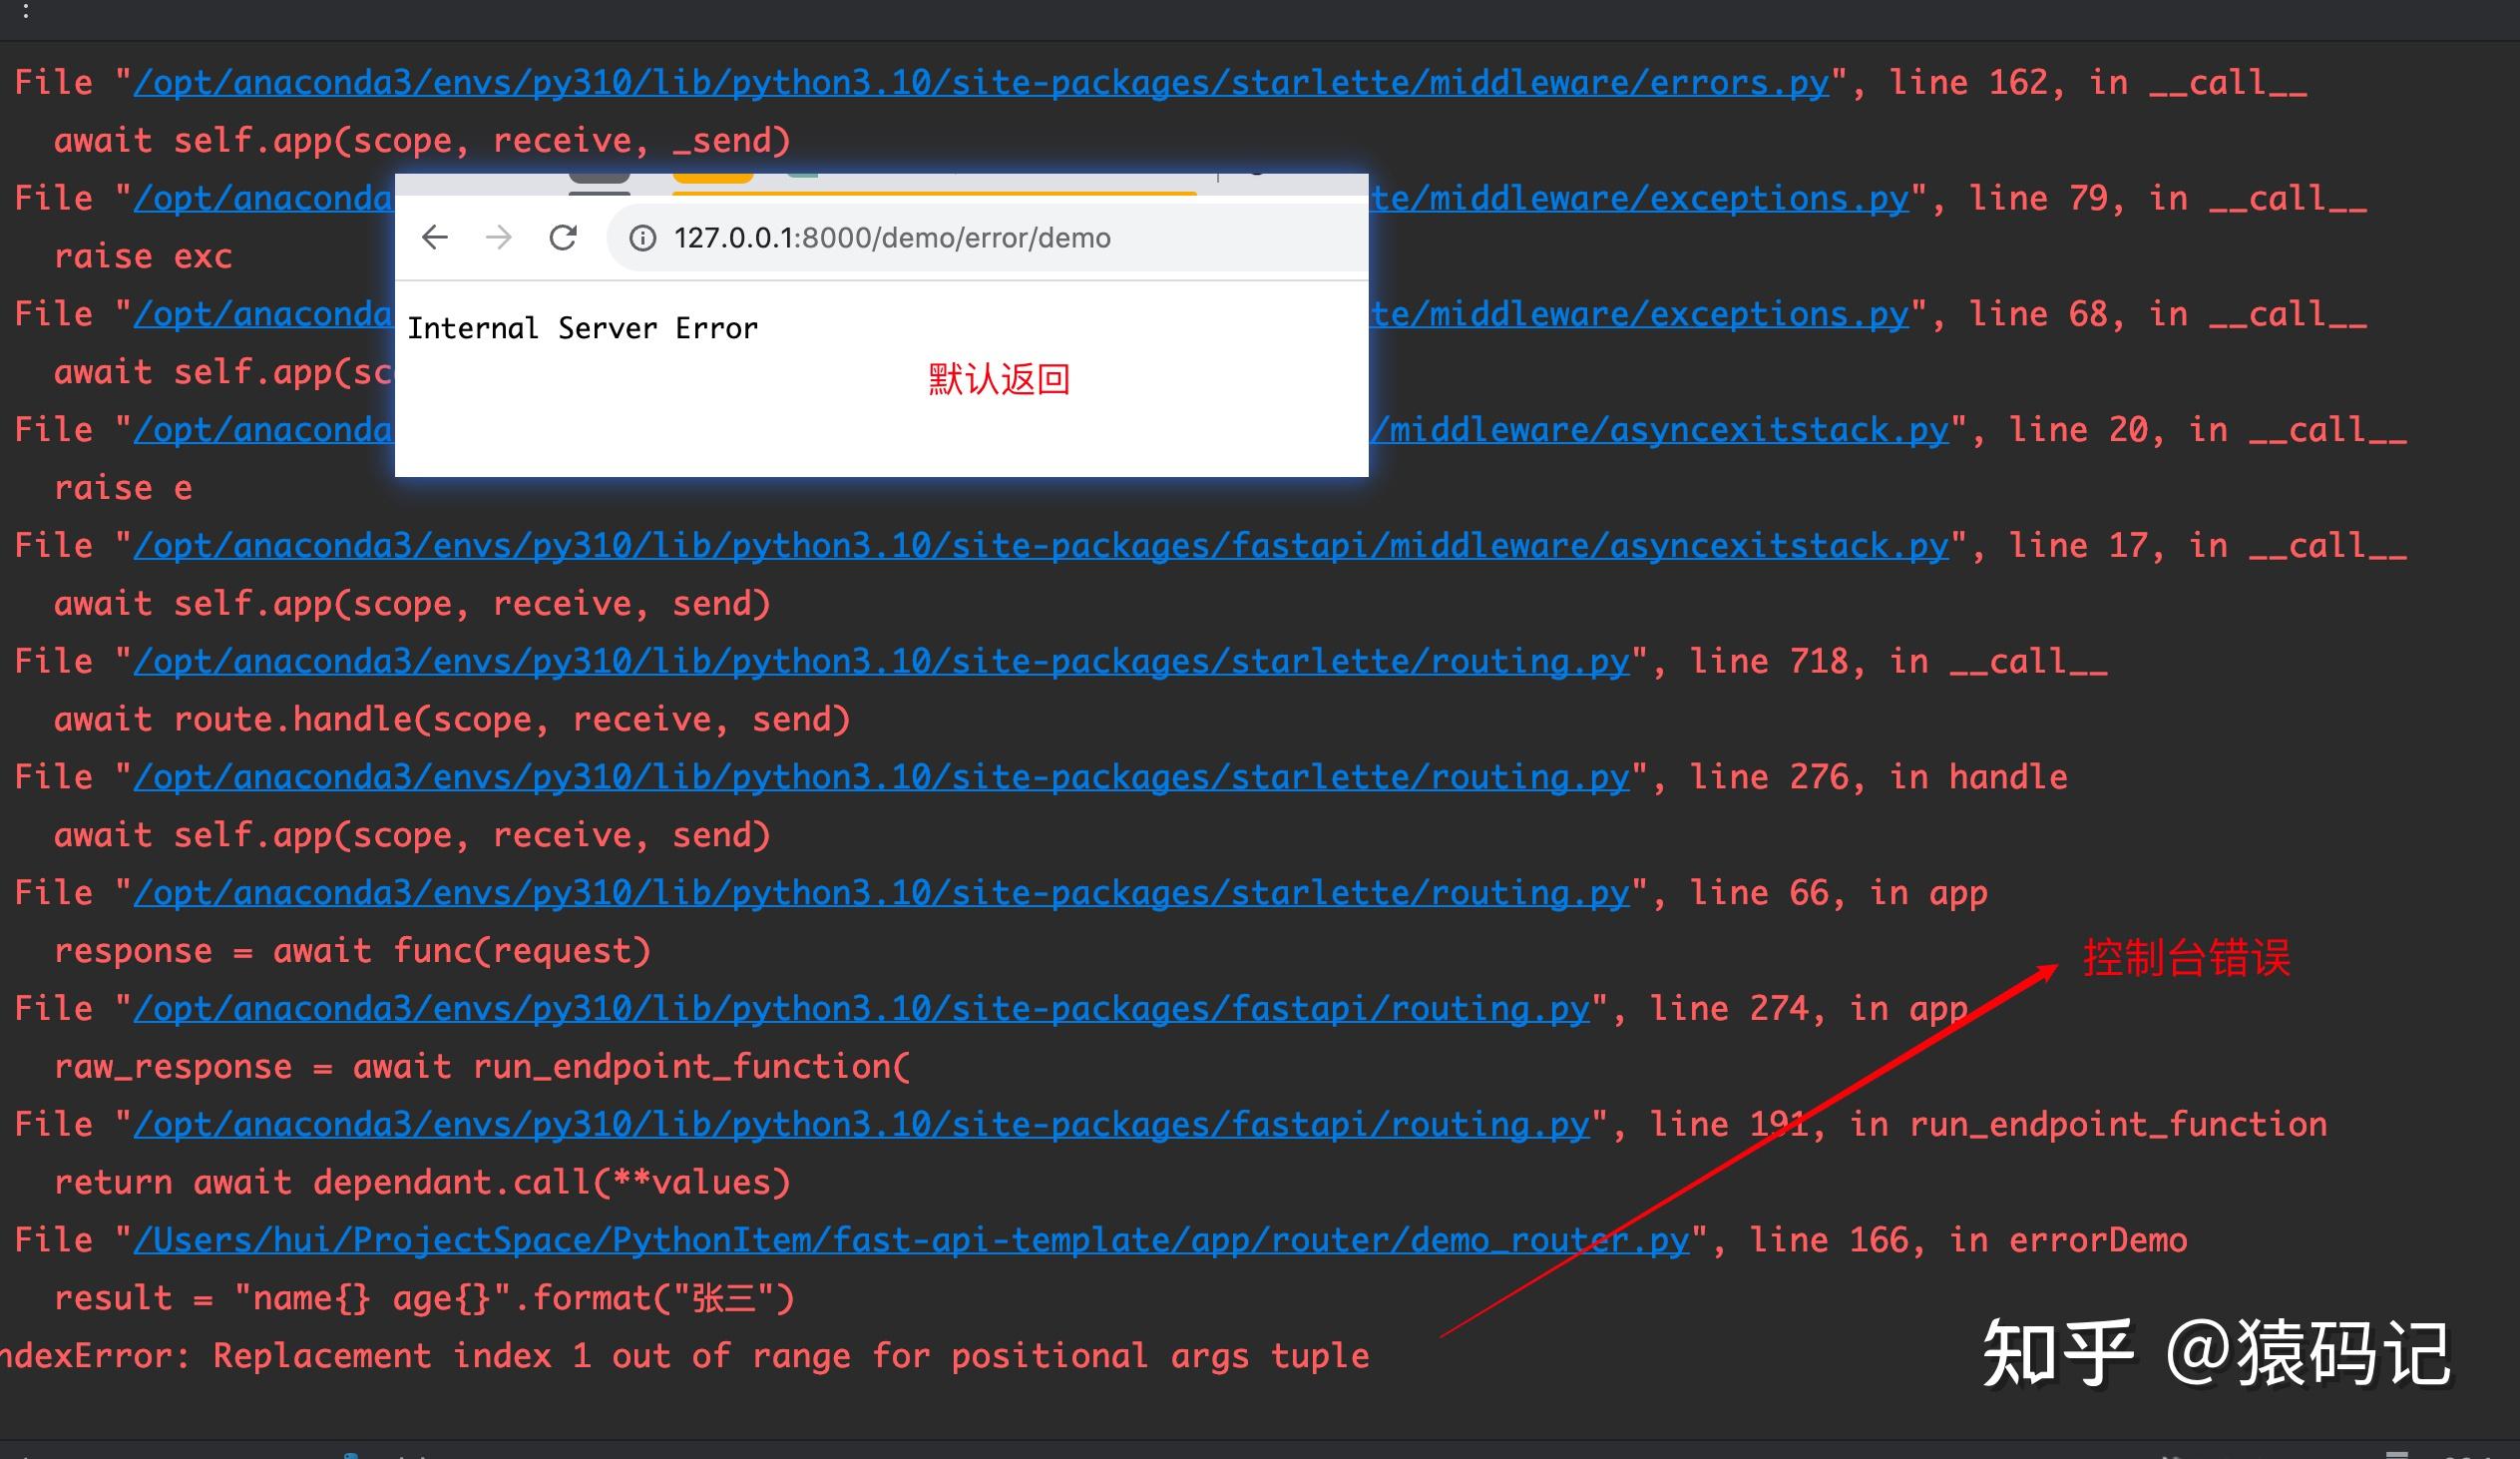Viewport: 2520px width, 1459px height.
Task: Open site information via the info icon
Action: [x=641, y=238]
